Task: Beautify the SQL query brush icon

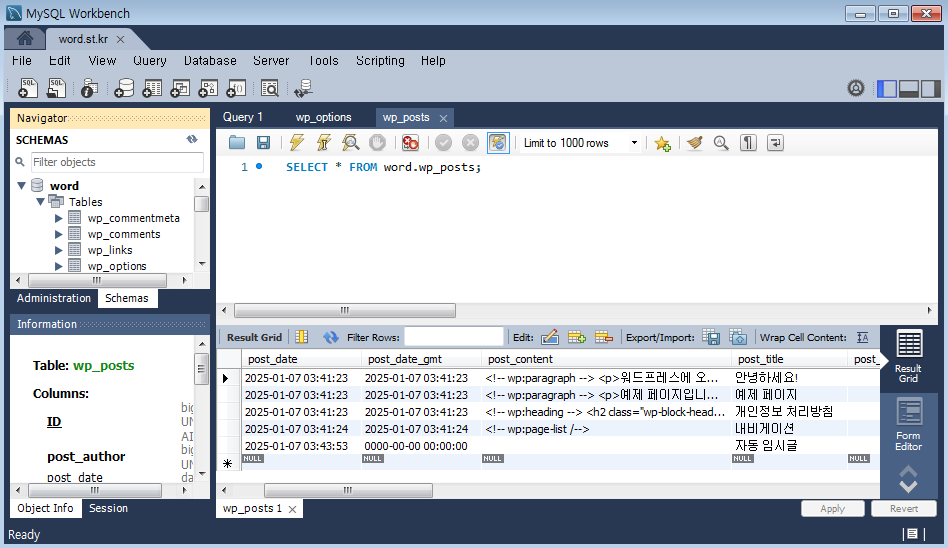Action: tap(695, 143)
